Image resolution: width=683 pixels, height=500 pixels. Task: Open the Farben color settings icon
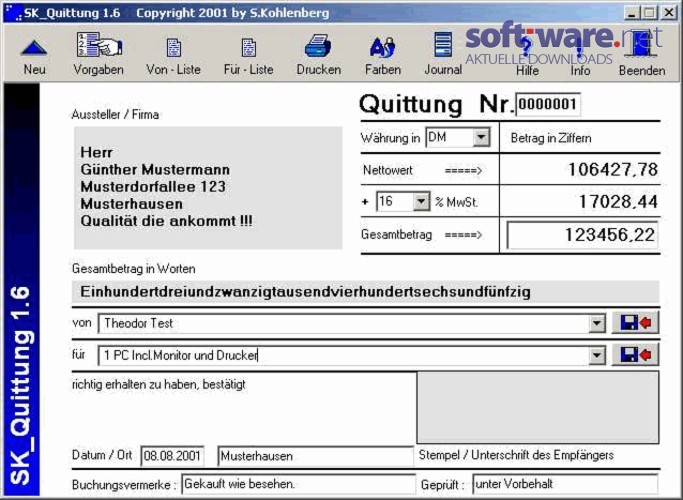pyautogui.click(x=382, y=47)
